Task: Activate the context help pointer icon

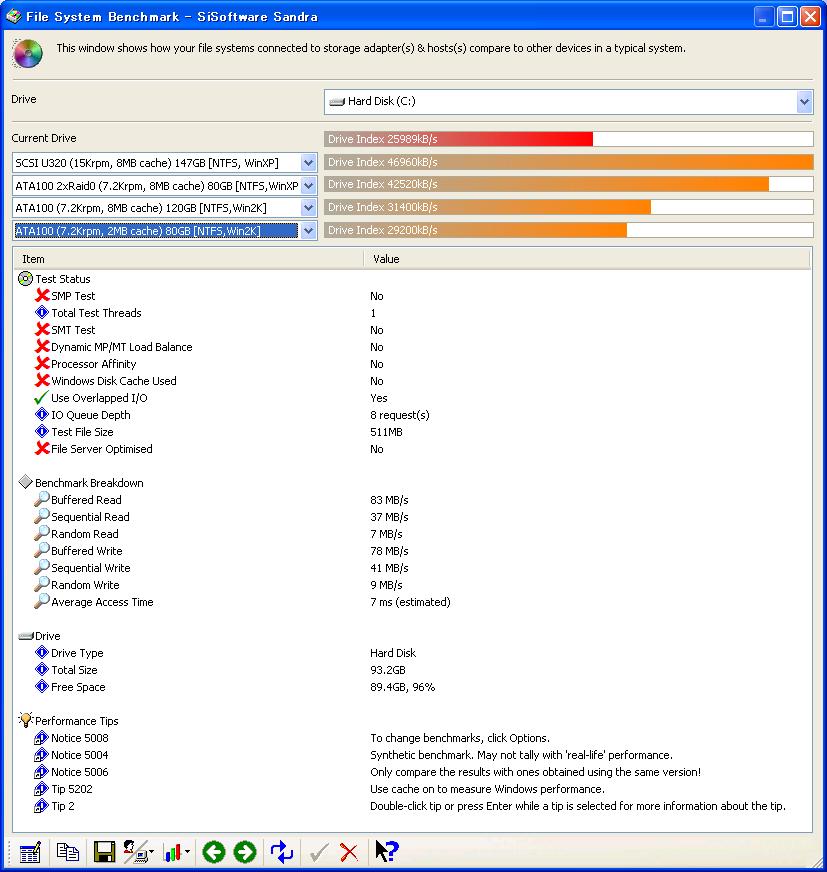Action: tap(387, 851)
